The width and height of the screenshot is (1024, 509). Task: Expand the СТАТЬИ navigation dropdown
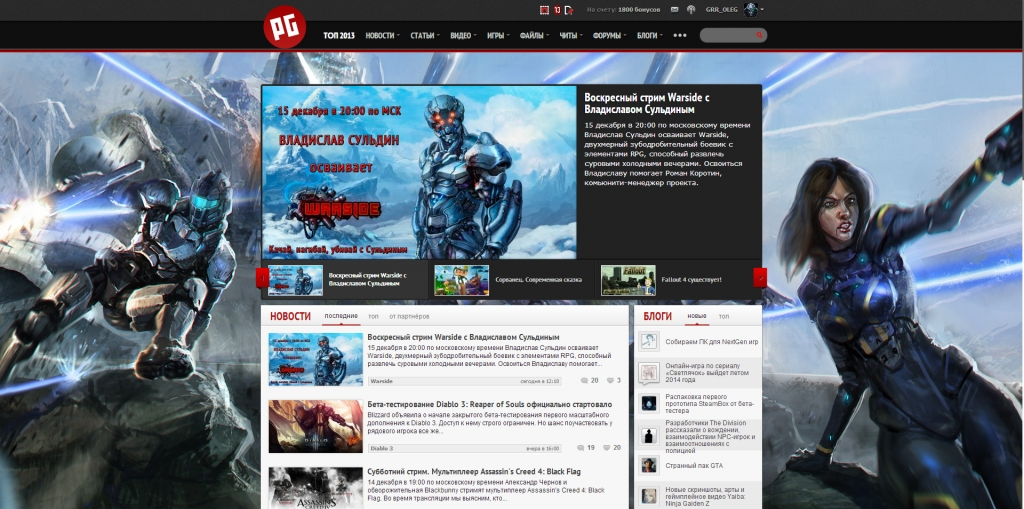tap(438, 36)
